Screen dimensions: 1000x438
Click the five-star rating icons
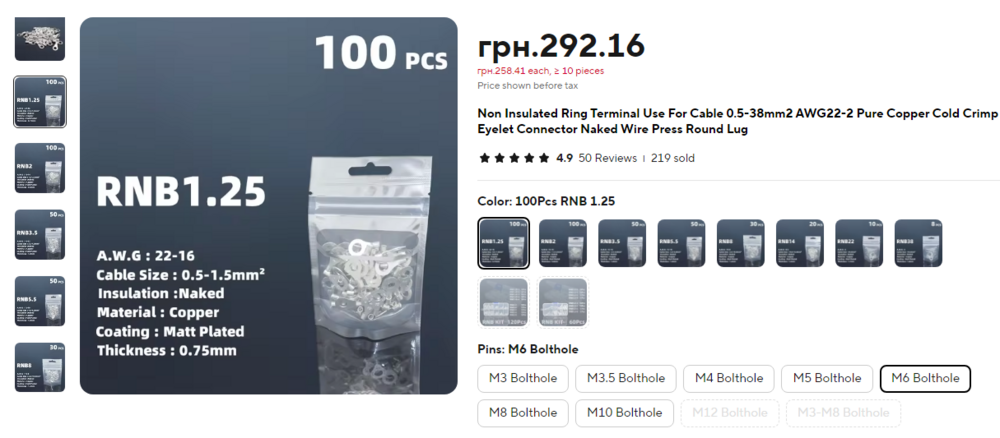coord(514,158)
